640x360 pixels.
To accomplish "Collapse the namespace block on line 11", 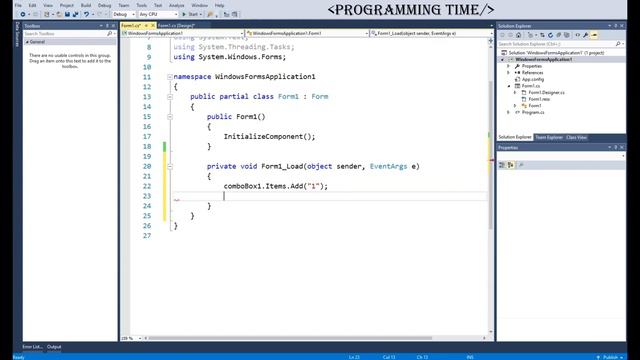I will coord(170,77).
